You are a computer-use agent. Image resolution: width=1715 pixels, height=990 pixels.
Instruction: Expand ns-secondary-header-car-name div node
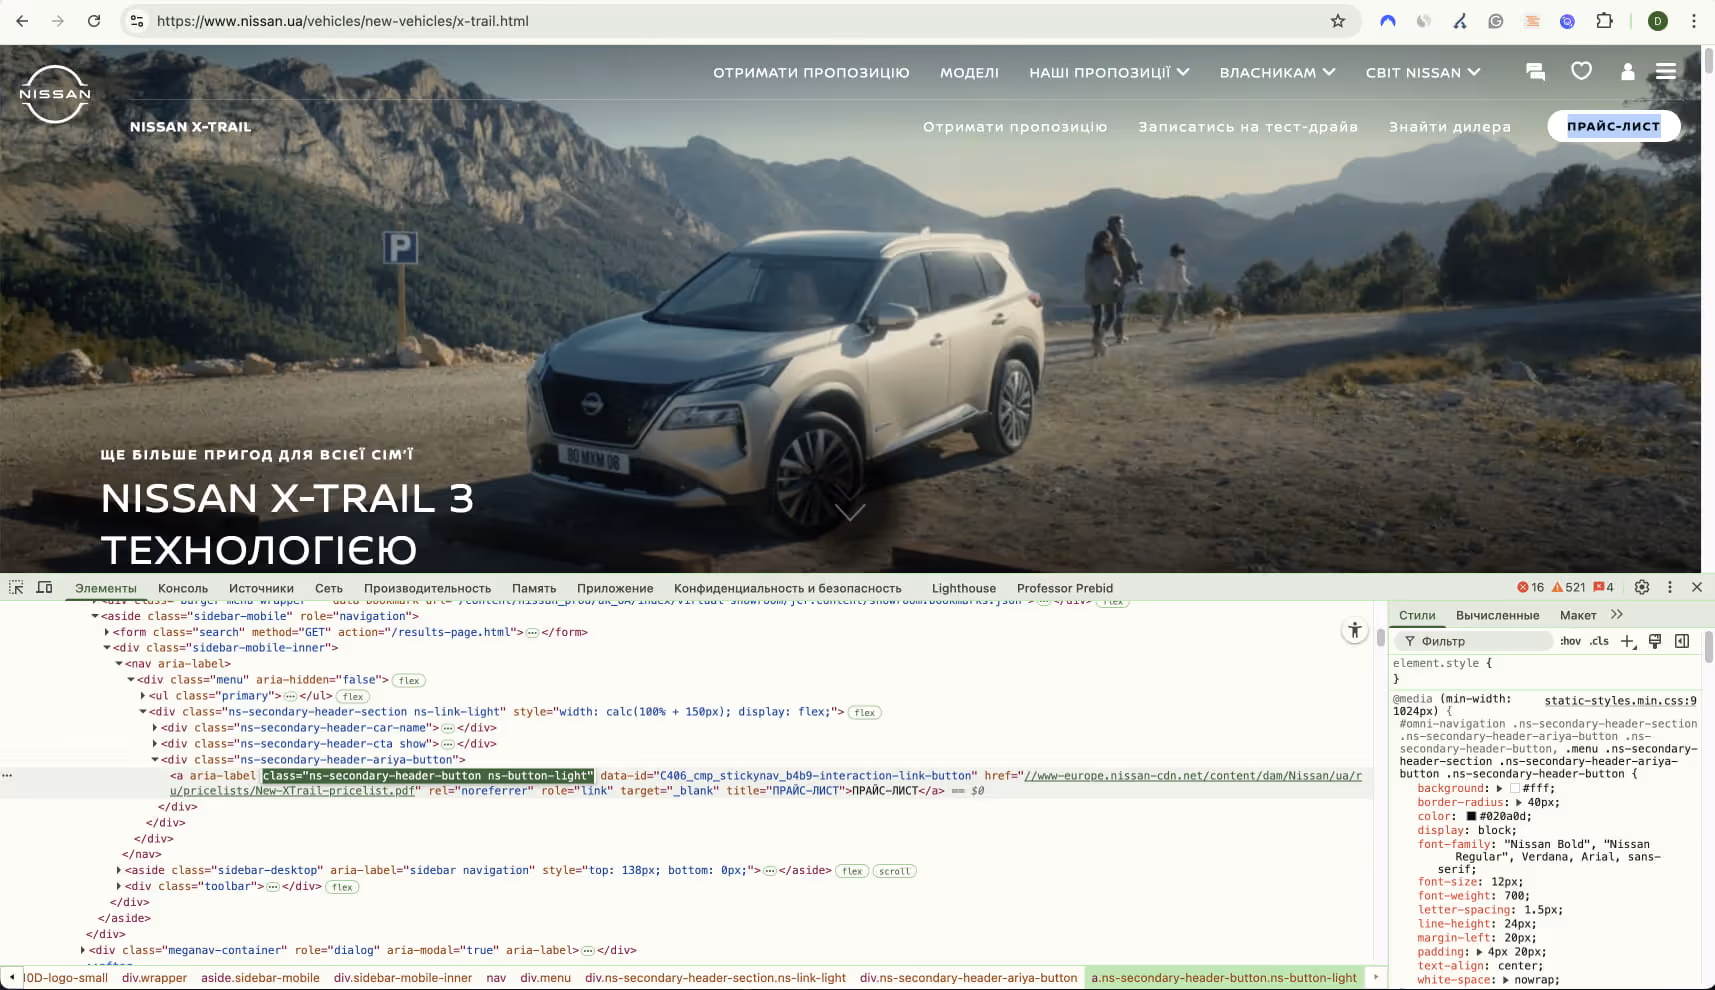click(x=155, y=728)
